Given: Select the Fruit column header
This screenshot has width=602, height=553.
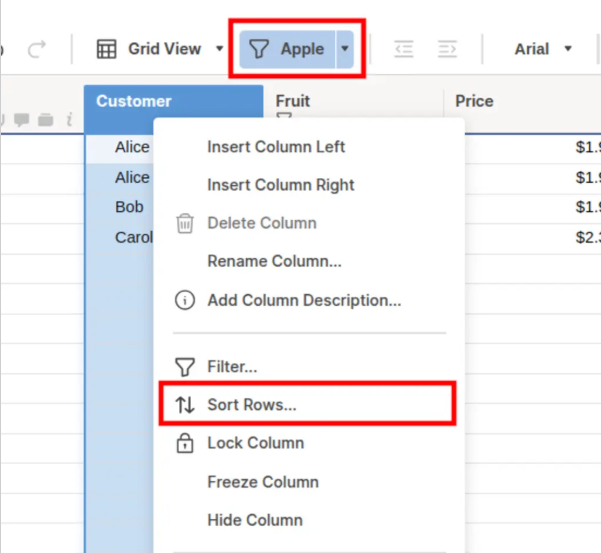Looking at the screenshot, I should [353, 101].
